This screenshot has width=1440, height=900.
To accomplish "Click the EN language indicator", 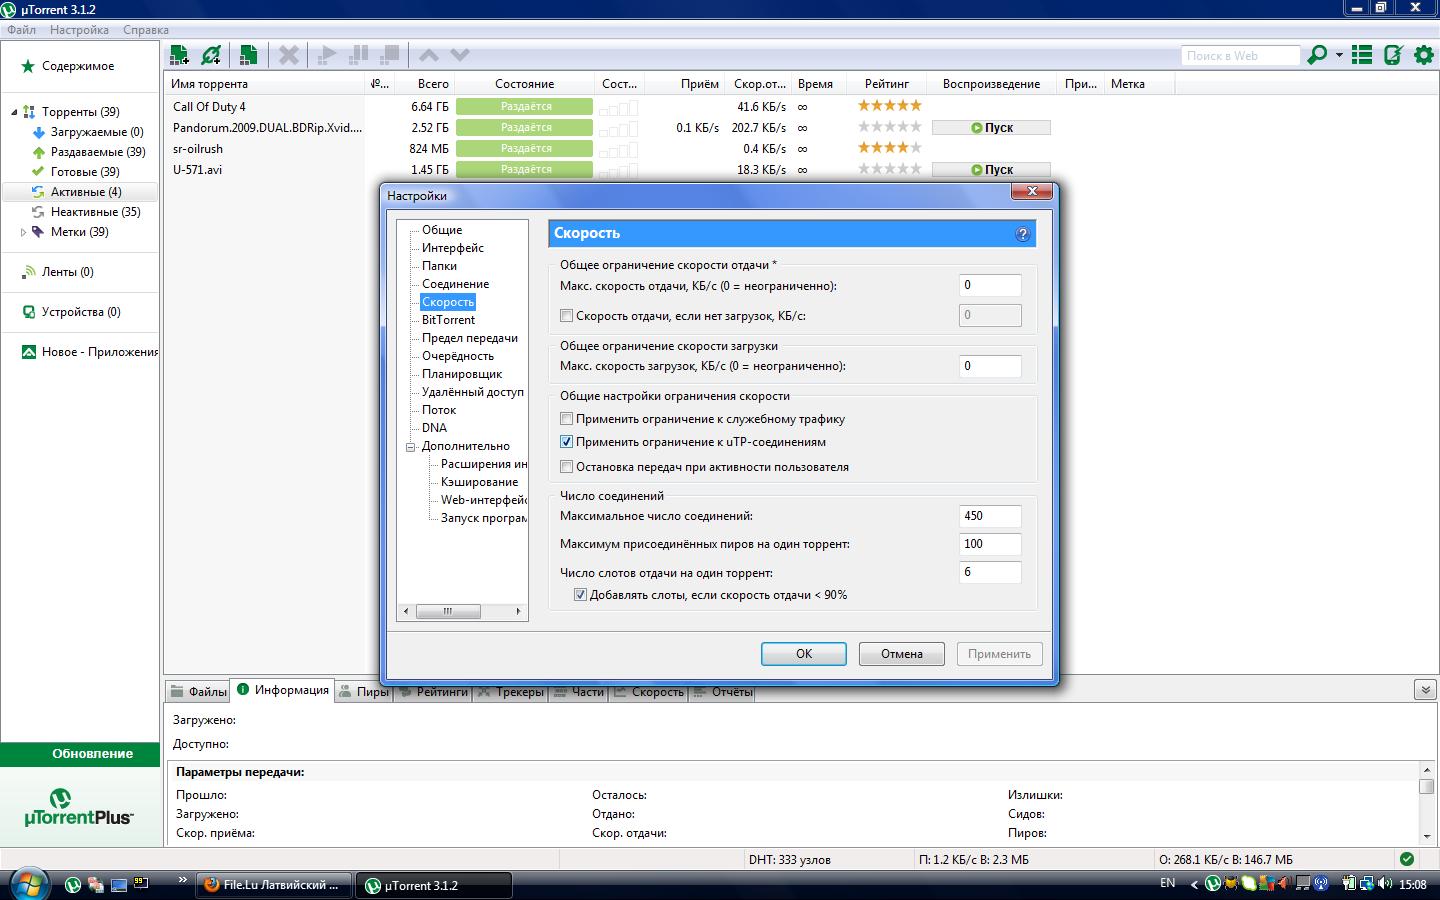I will click(x=1168, y=883).
